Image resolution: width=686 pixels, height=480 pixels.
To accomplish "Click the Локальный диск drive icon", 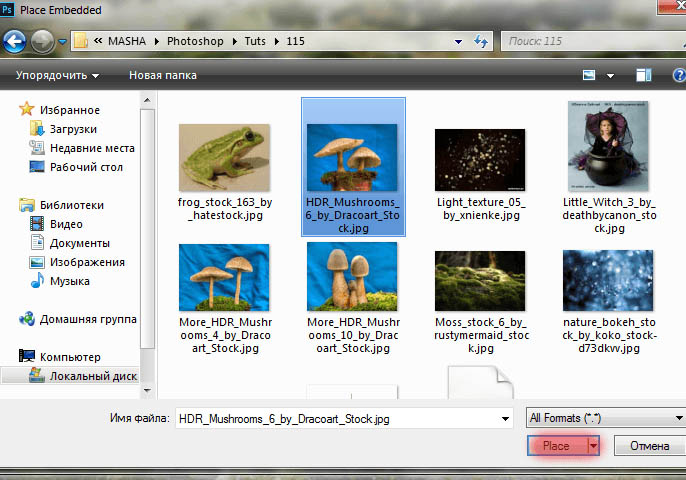I will (x=37, y=375).
